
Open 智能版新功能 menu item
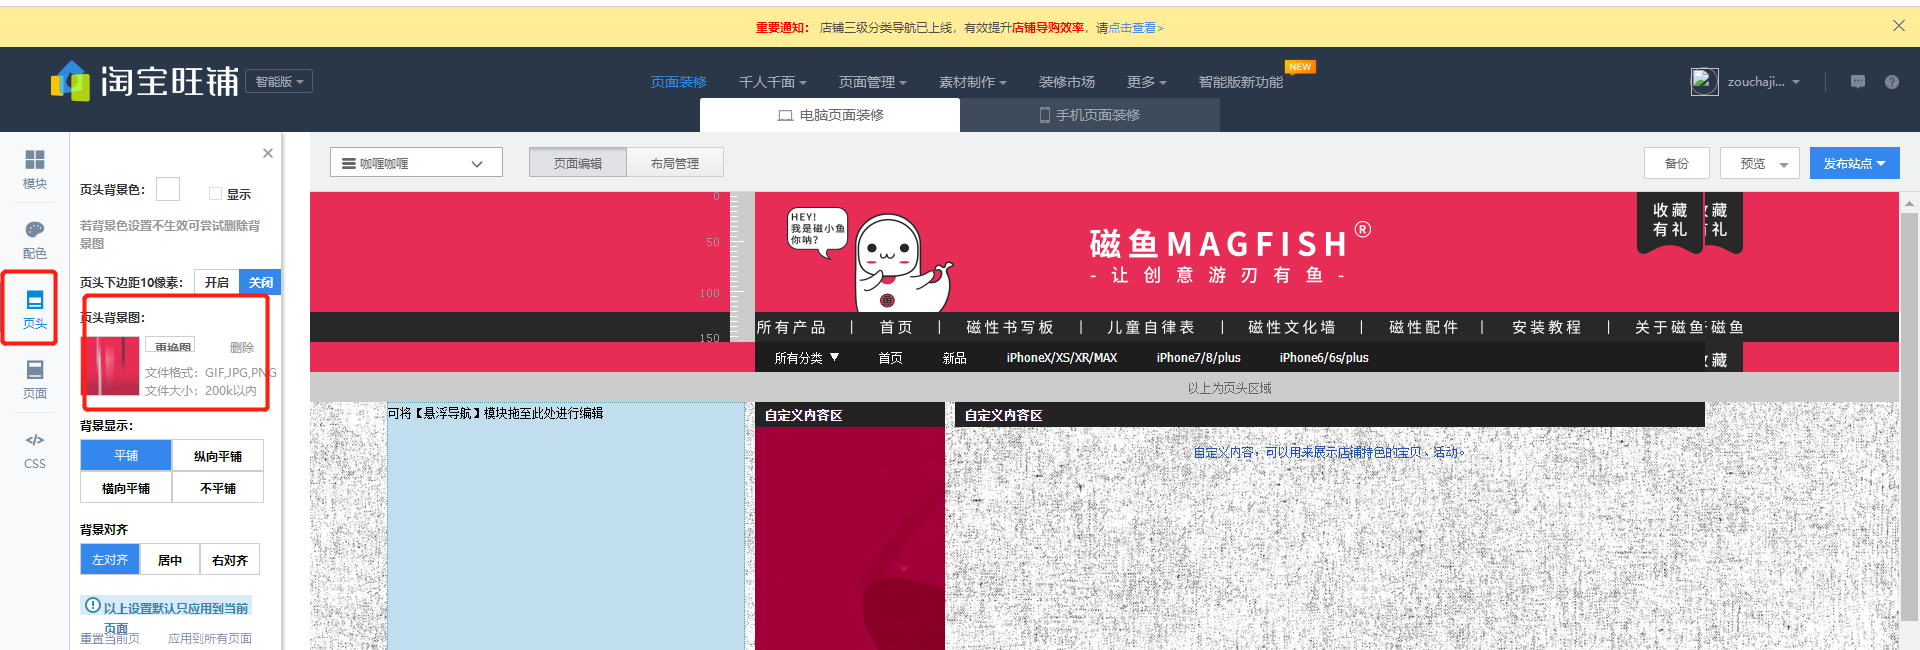[x=1240, y=82]
